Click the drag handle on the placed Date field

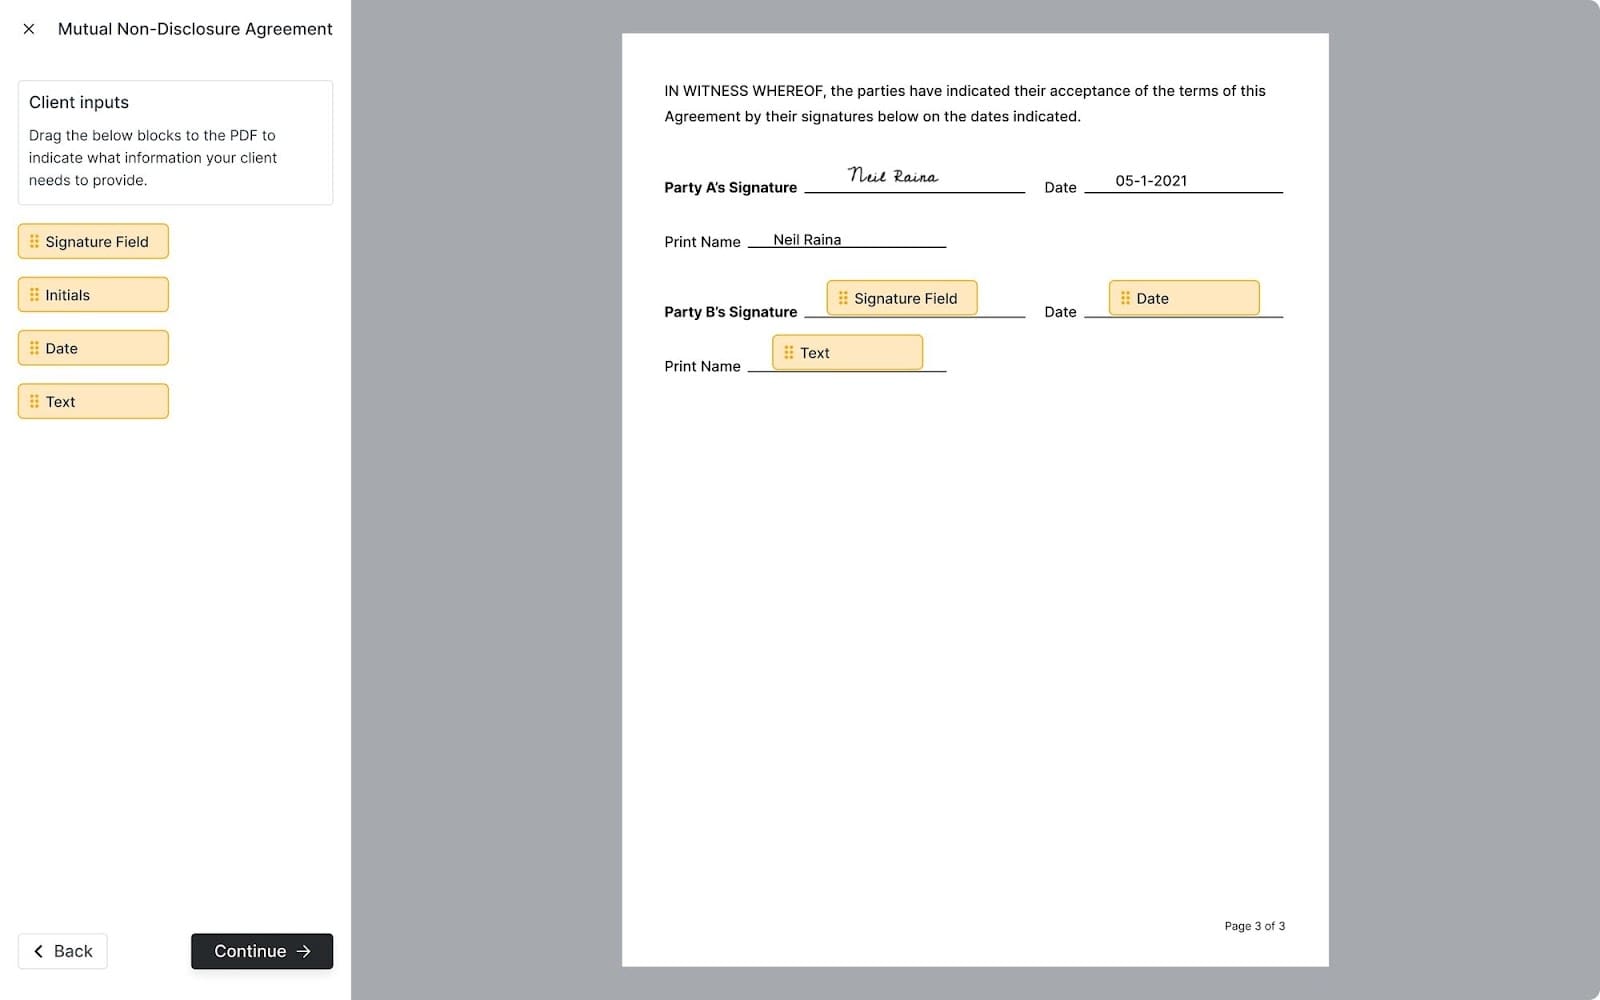1126,297
